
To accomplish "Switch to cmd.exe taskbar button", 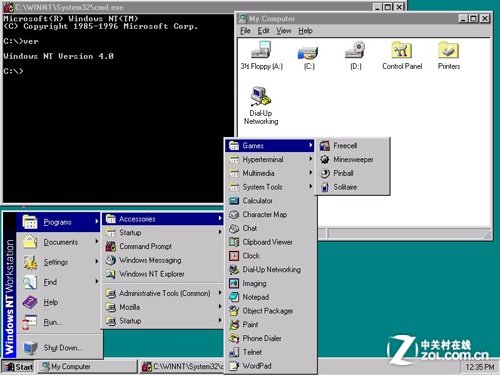I will pyautogui.click(x=182, y=367).
